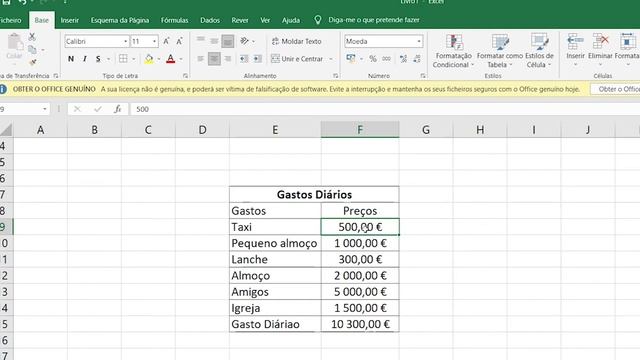Screen dimensions: 640x360
Task: Click the Select All corner triangle
Action: pyautogui.click(x=6, y=130)
